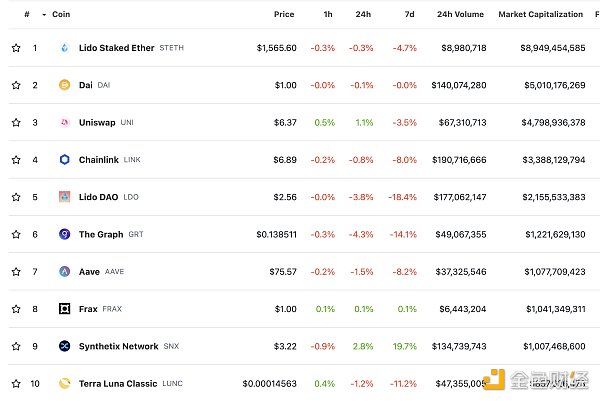Click the Chainlink hexagon logo
Viewport: 600px width, 401px height.
65,160
